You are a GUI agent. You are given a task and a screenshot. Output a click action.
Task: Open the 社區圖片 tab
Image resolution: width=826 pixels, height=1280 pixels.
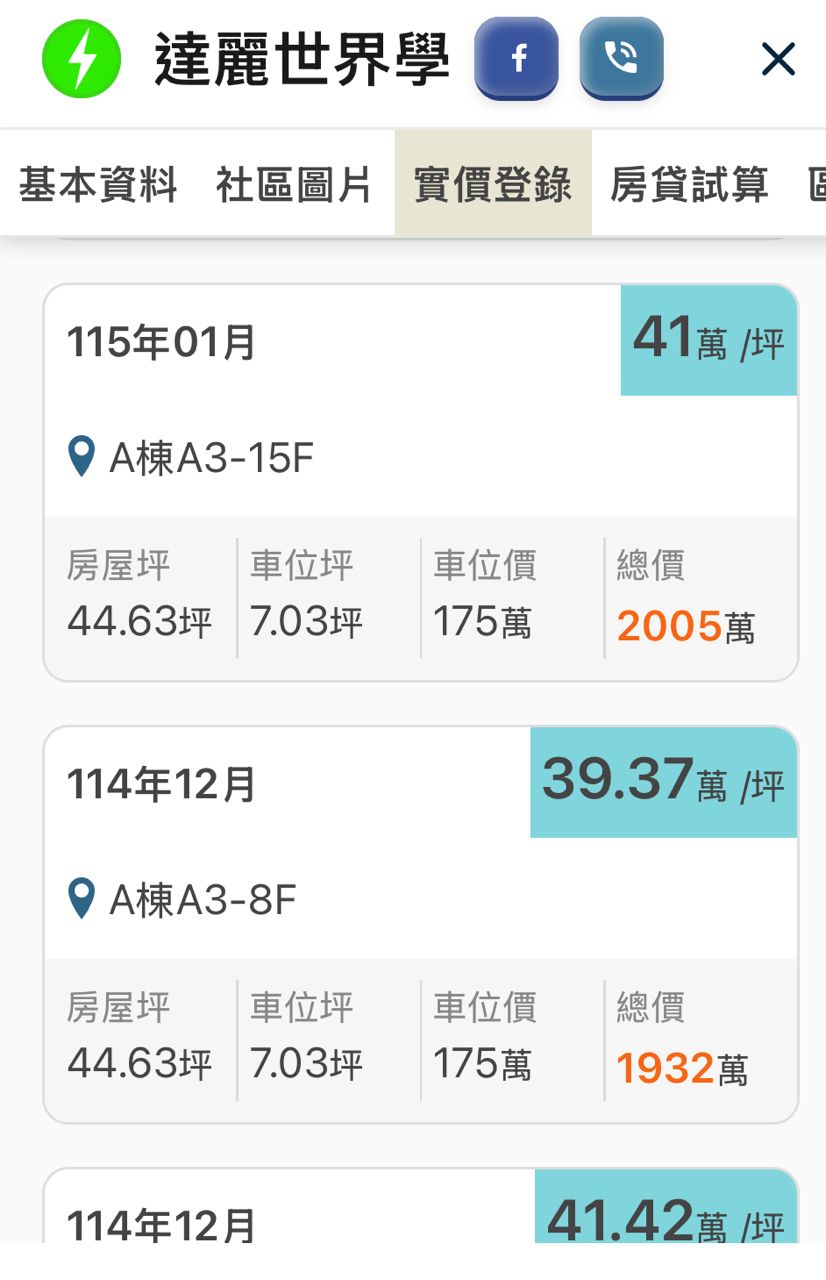click(294, 185)
